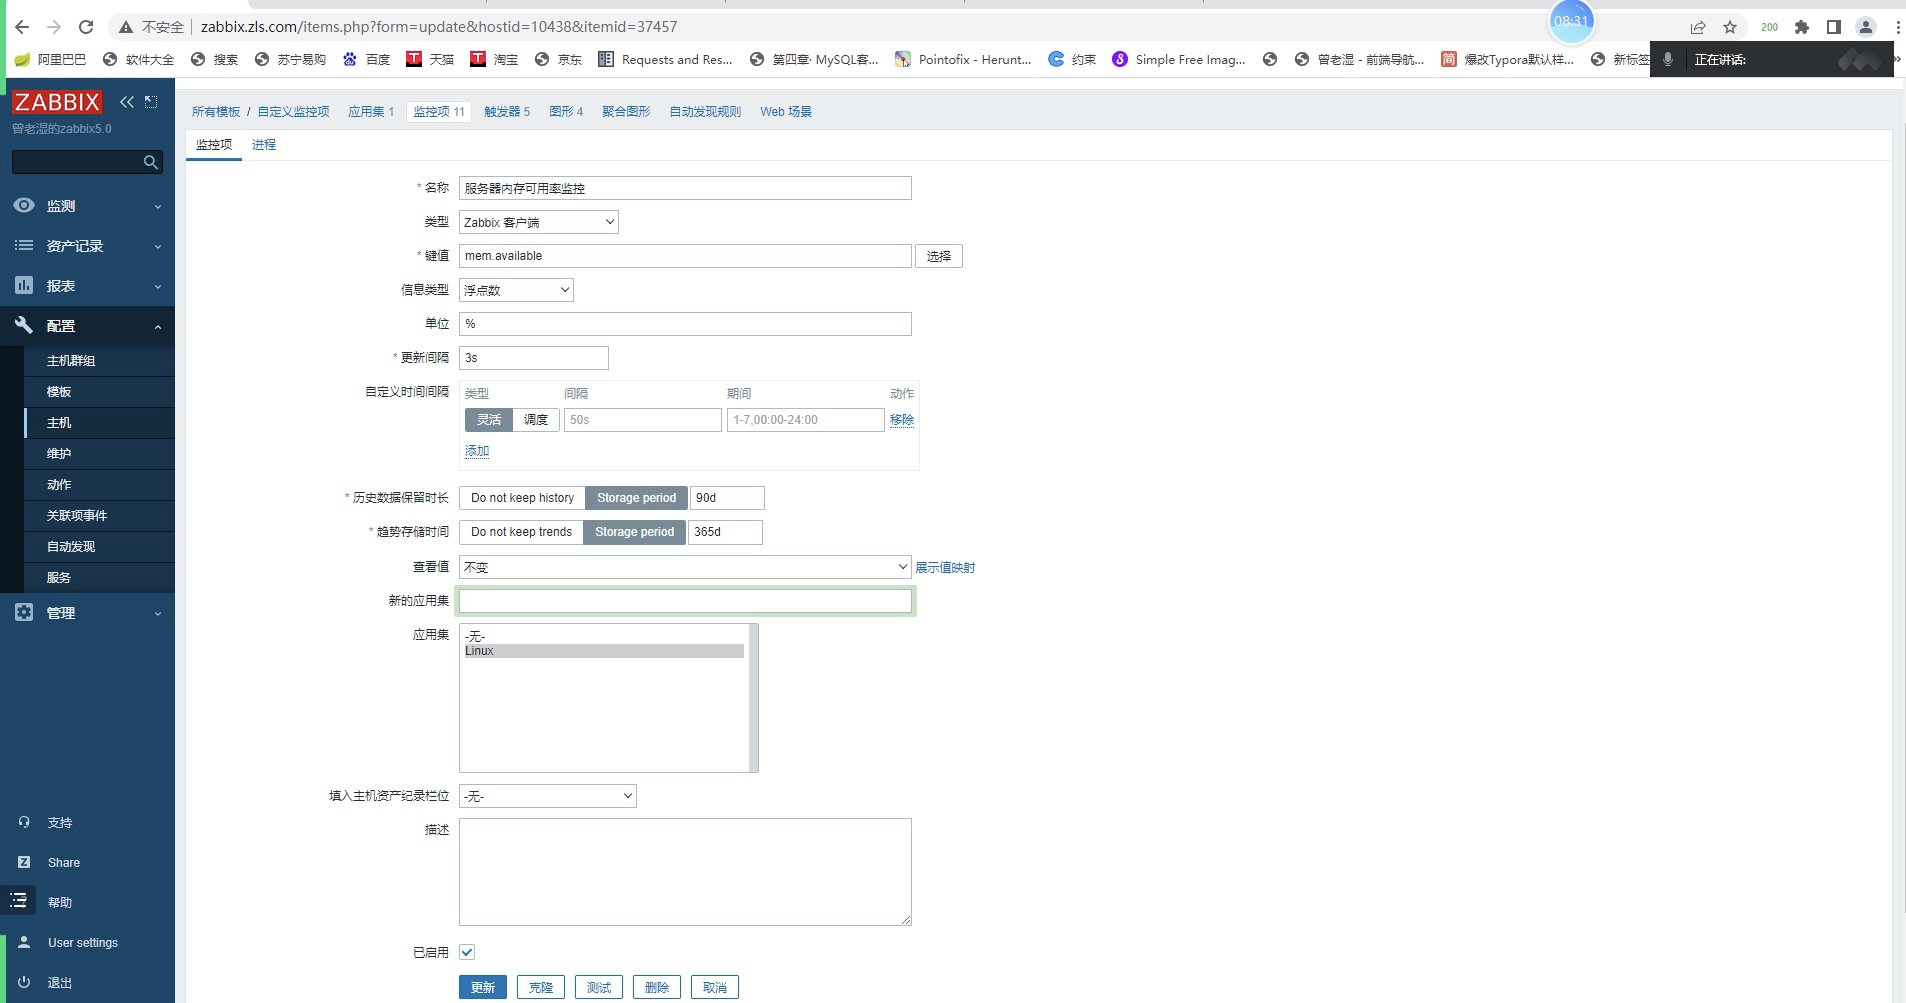The height and width of the screenshot is (1003, 1906).
Task: Open the 报表 reports menu
Action: tap(87, 286)
